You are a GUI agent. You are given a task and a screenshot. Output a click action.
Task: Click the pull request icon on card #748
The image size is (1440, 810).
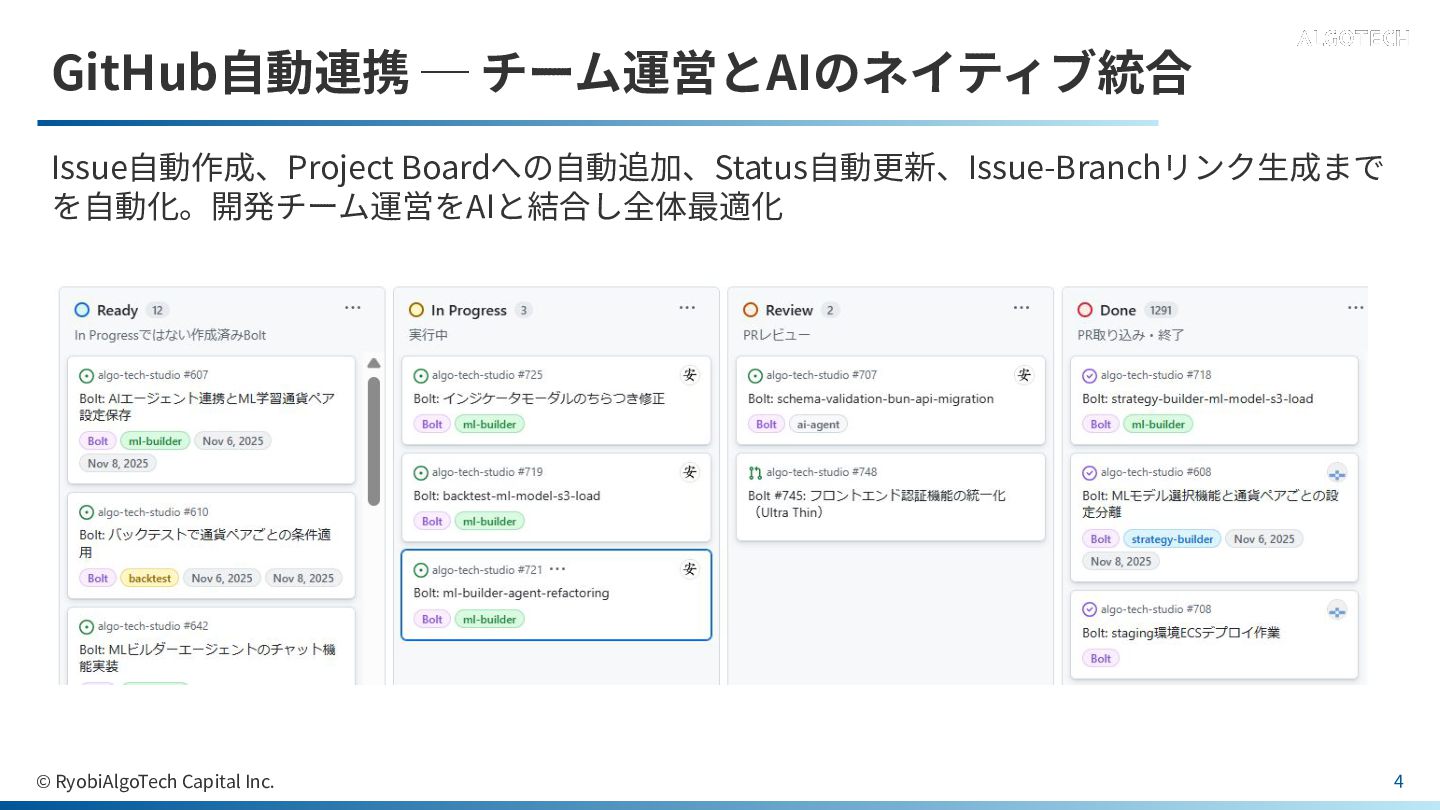(755, 473)
